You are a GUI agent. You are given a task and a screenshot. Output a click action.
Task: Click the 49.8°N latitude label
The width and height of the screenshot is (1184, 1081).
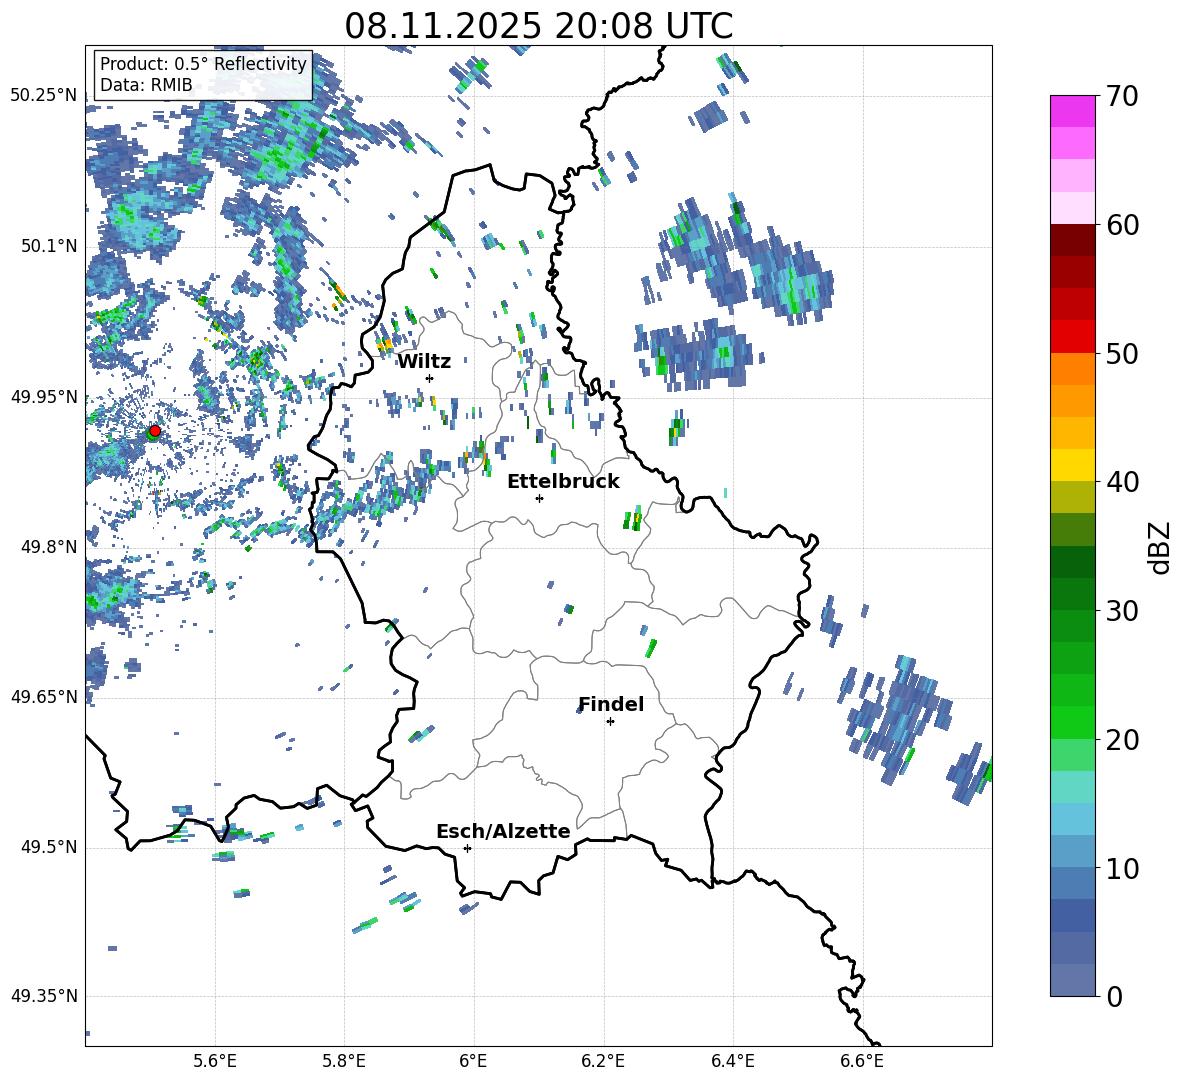49,547
